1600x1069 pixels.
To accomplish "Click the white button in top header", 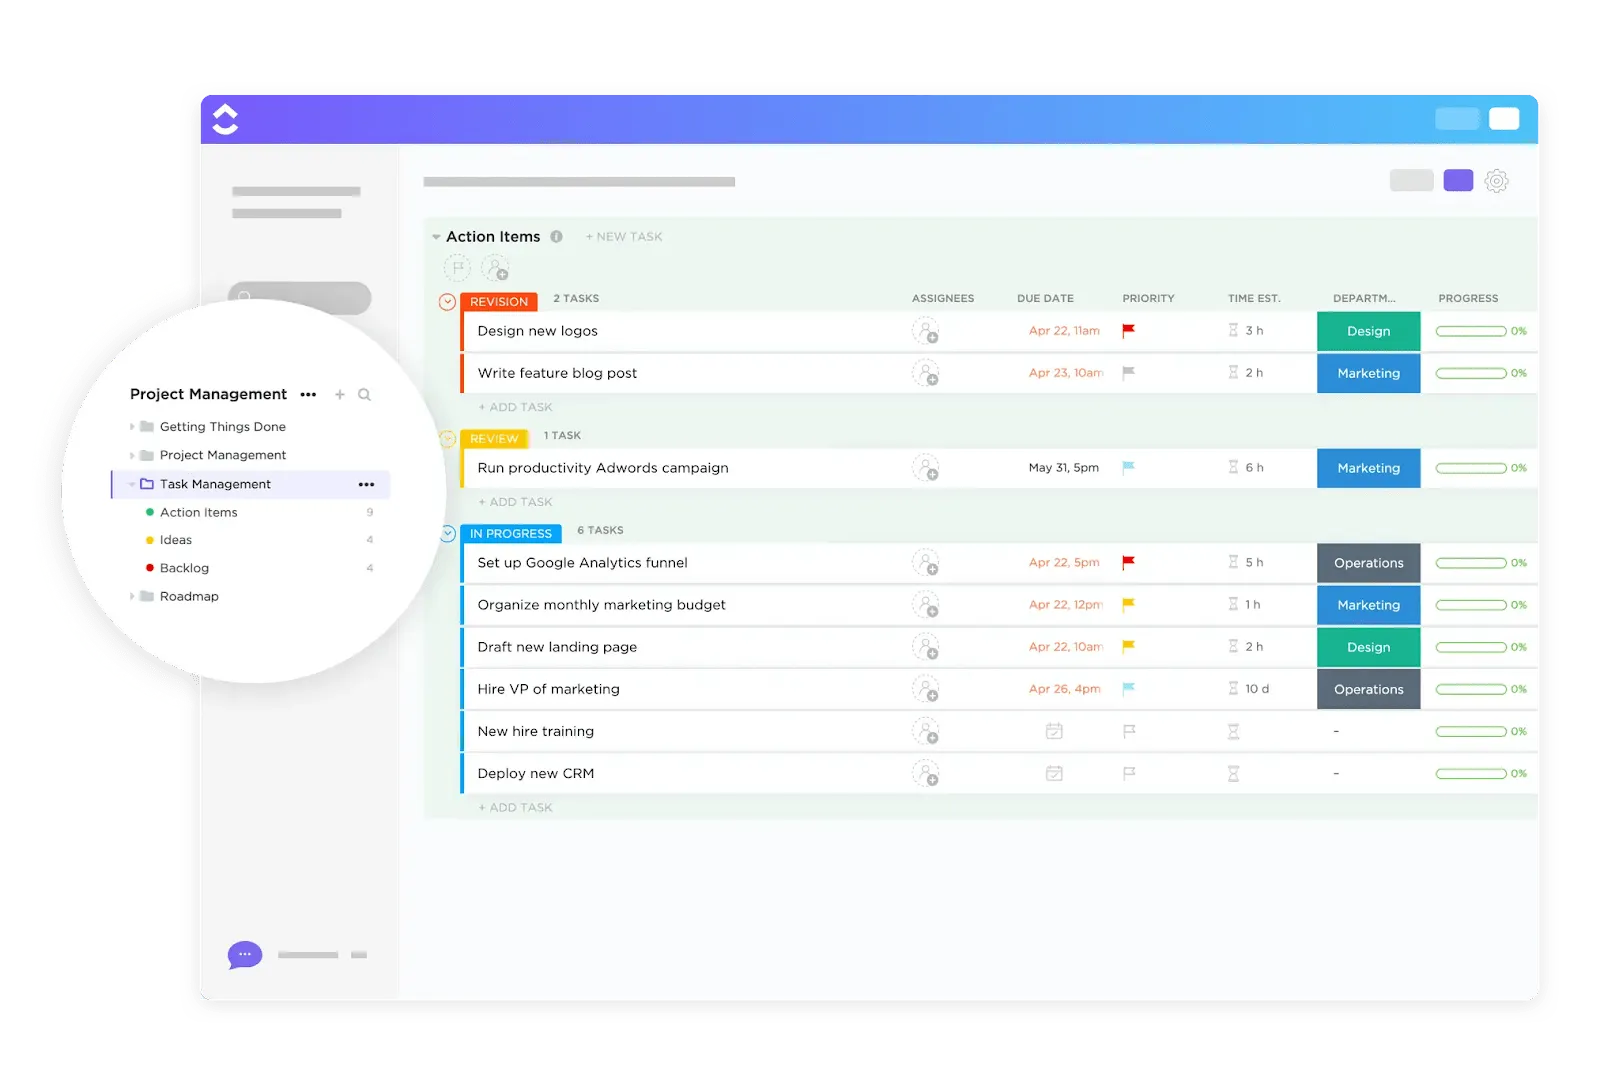I will [x=1504, y=119].
